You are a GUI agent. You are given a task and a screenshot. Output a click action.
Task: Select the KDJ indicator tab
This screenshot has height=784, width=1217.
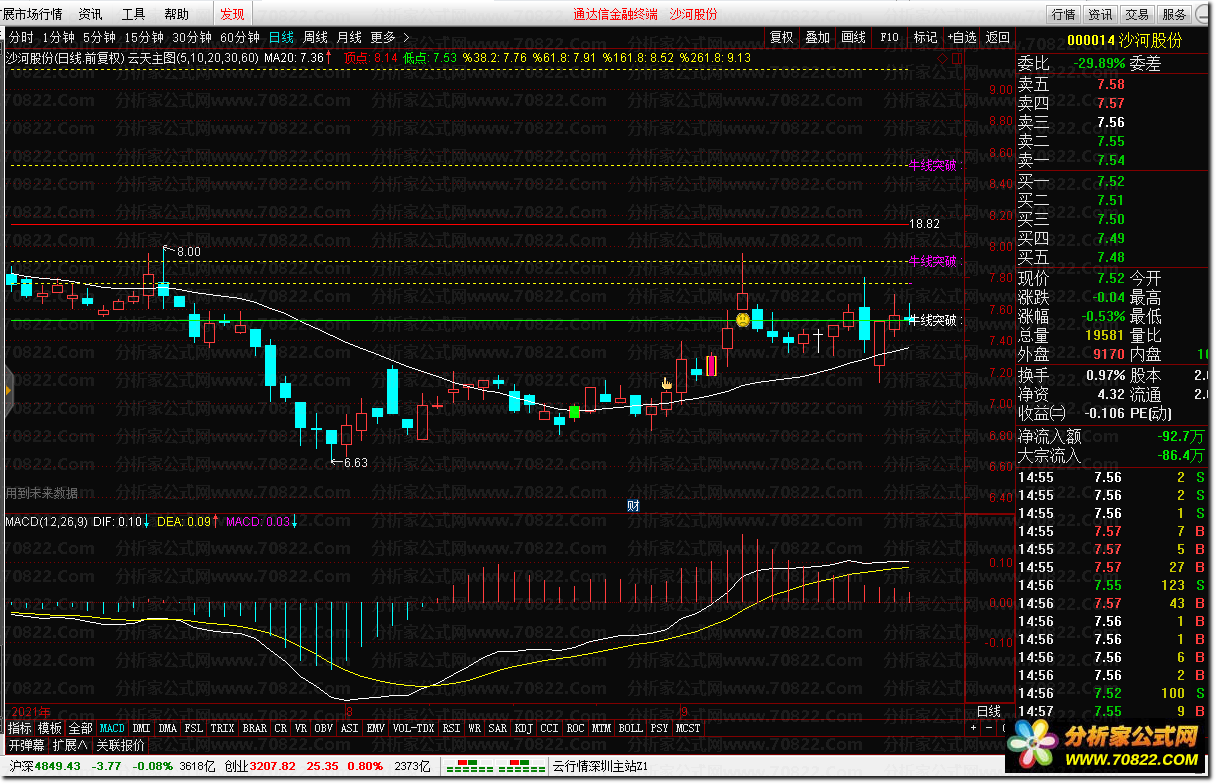tap(523, 728)
